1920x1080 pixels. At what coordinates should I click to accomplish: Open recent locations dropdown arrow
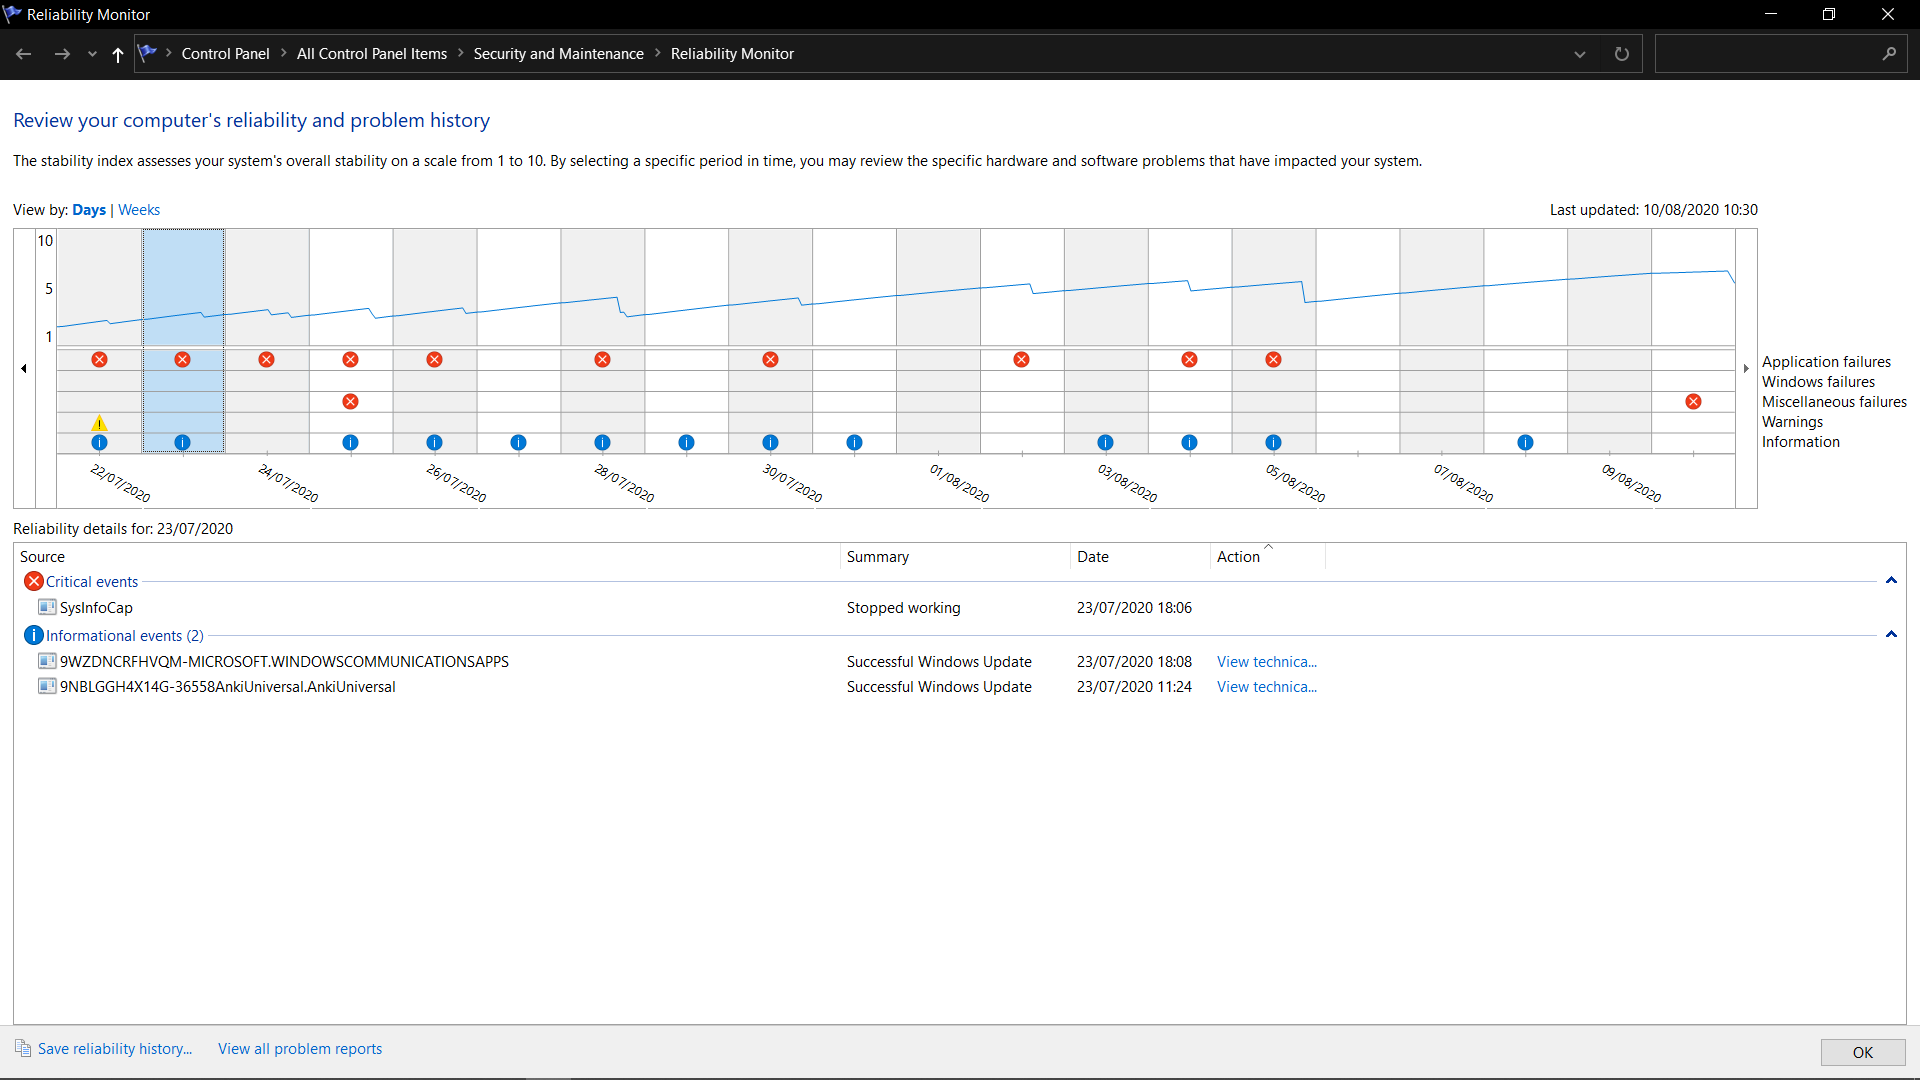(x=92, y=54)
